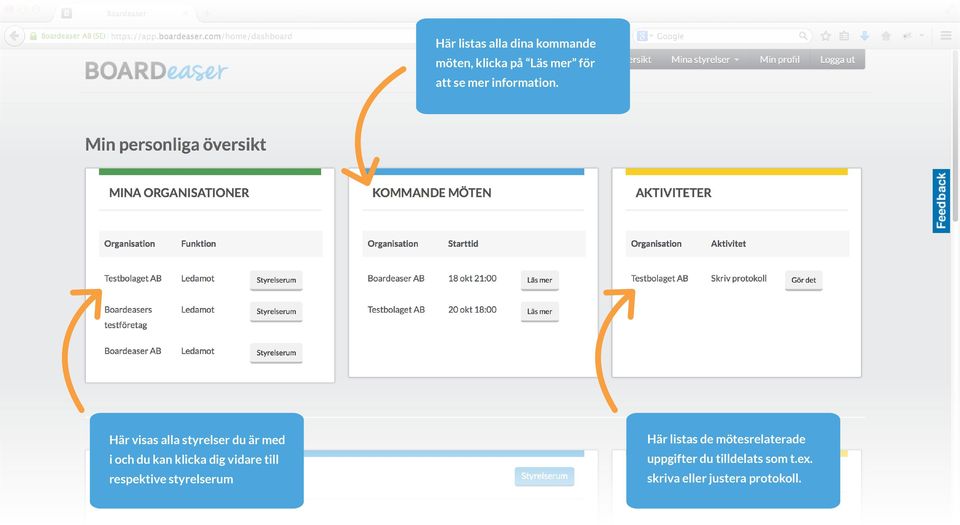Image resolution: width=960 pixels, height=525 pixels.
Task: Click the faded Styrelserum button at bottom
Action: pyautogui.click(x=544, y=476)
